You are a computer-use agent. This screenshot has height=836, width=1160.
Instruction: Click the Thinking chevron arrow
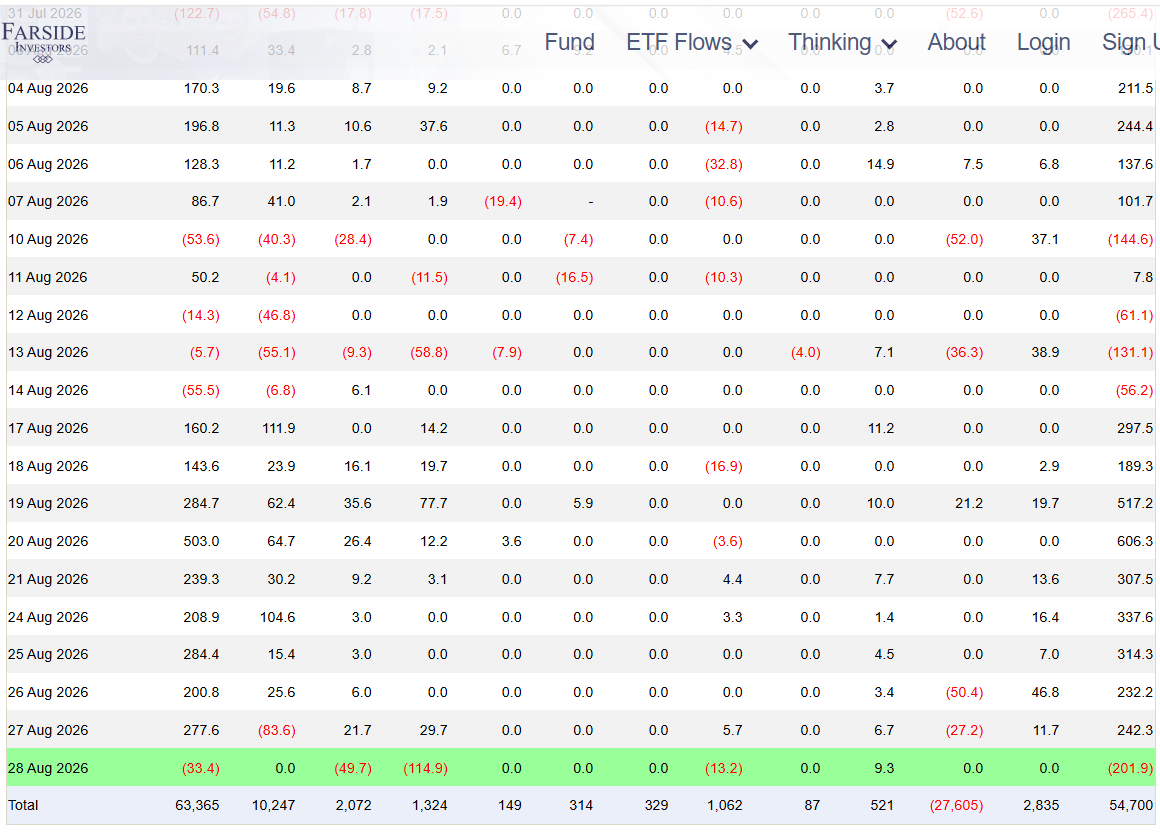click(x=889, y=44)
